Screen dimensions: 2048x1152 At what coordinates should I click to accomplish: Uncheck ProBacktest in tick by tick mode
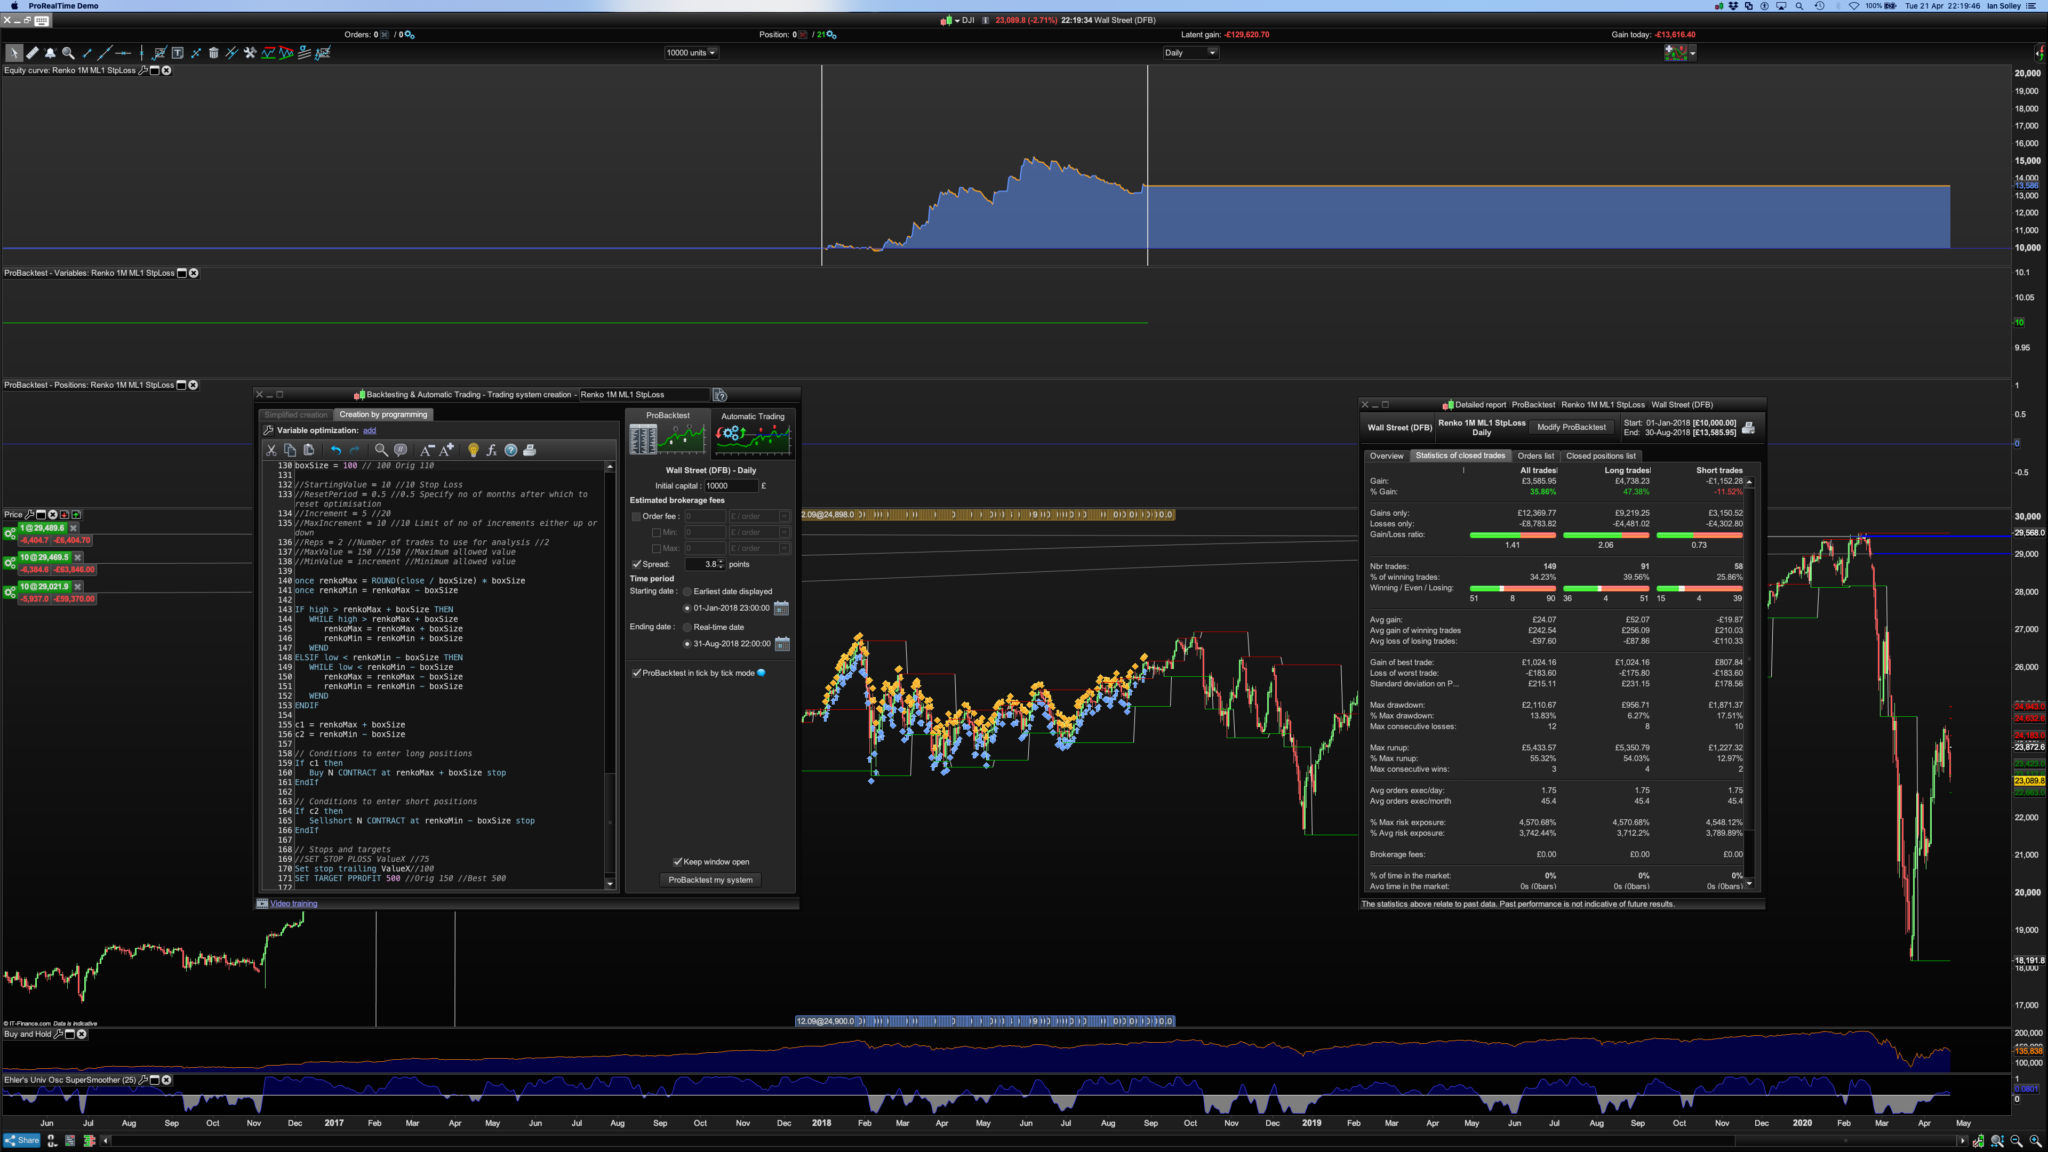click(637, 673)
